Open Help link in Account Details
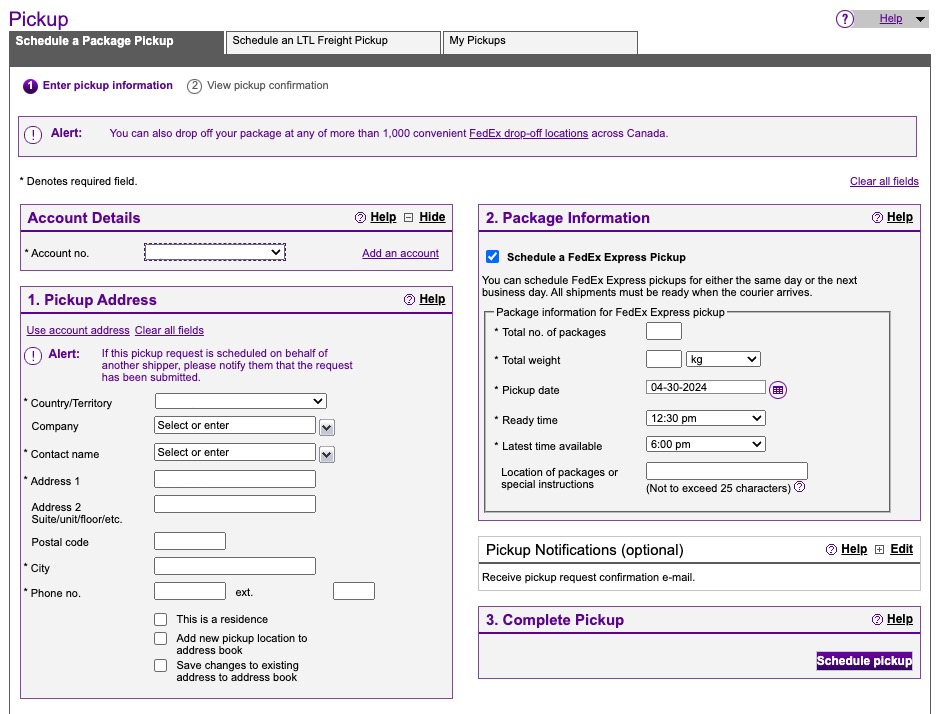The image size is (936, 714). (383, 217)
